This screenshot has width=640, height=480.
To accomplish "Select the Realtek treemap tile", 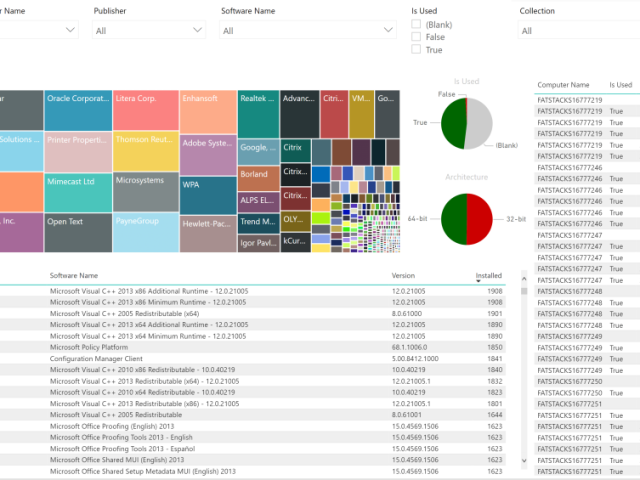I will [x=258, y=114].
